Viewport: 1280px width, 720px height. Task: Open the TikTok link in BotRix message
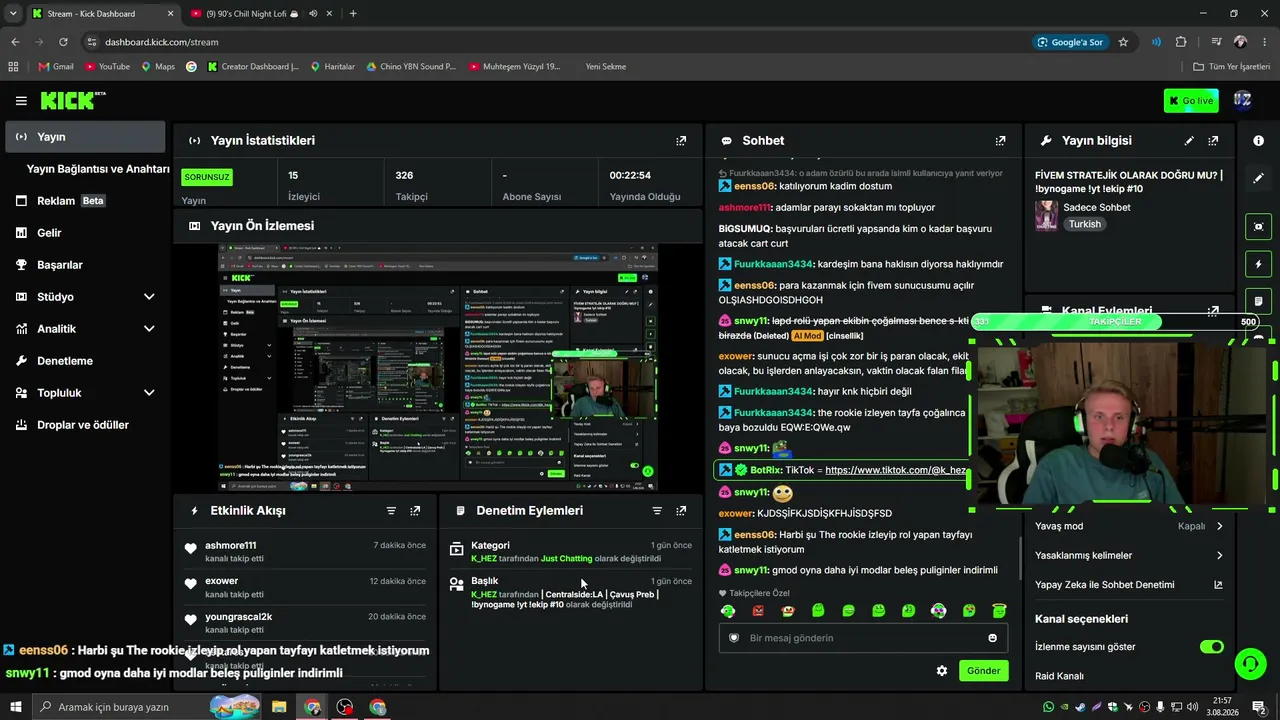pyautogui.click(x=896, y=470)
